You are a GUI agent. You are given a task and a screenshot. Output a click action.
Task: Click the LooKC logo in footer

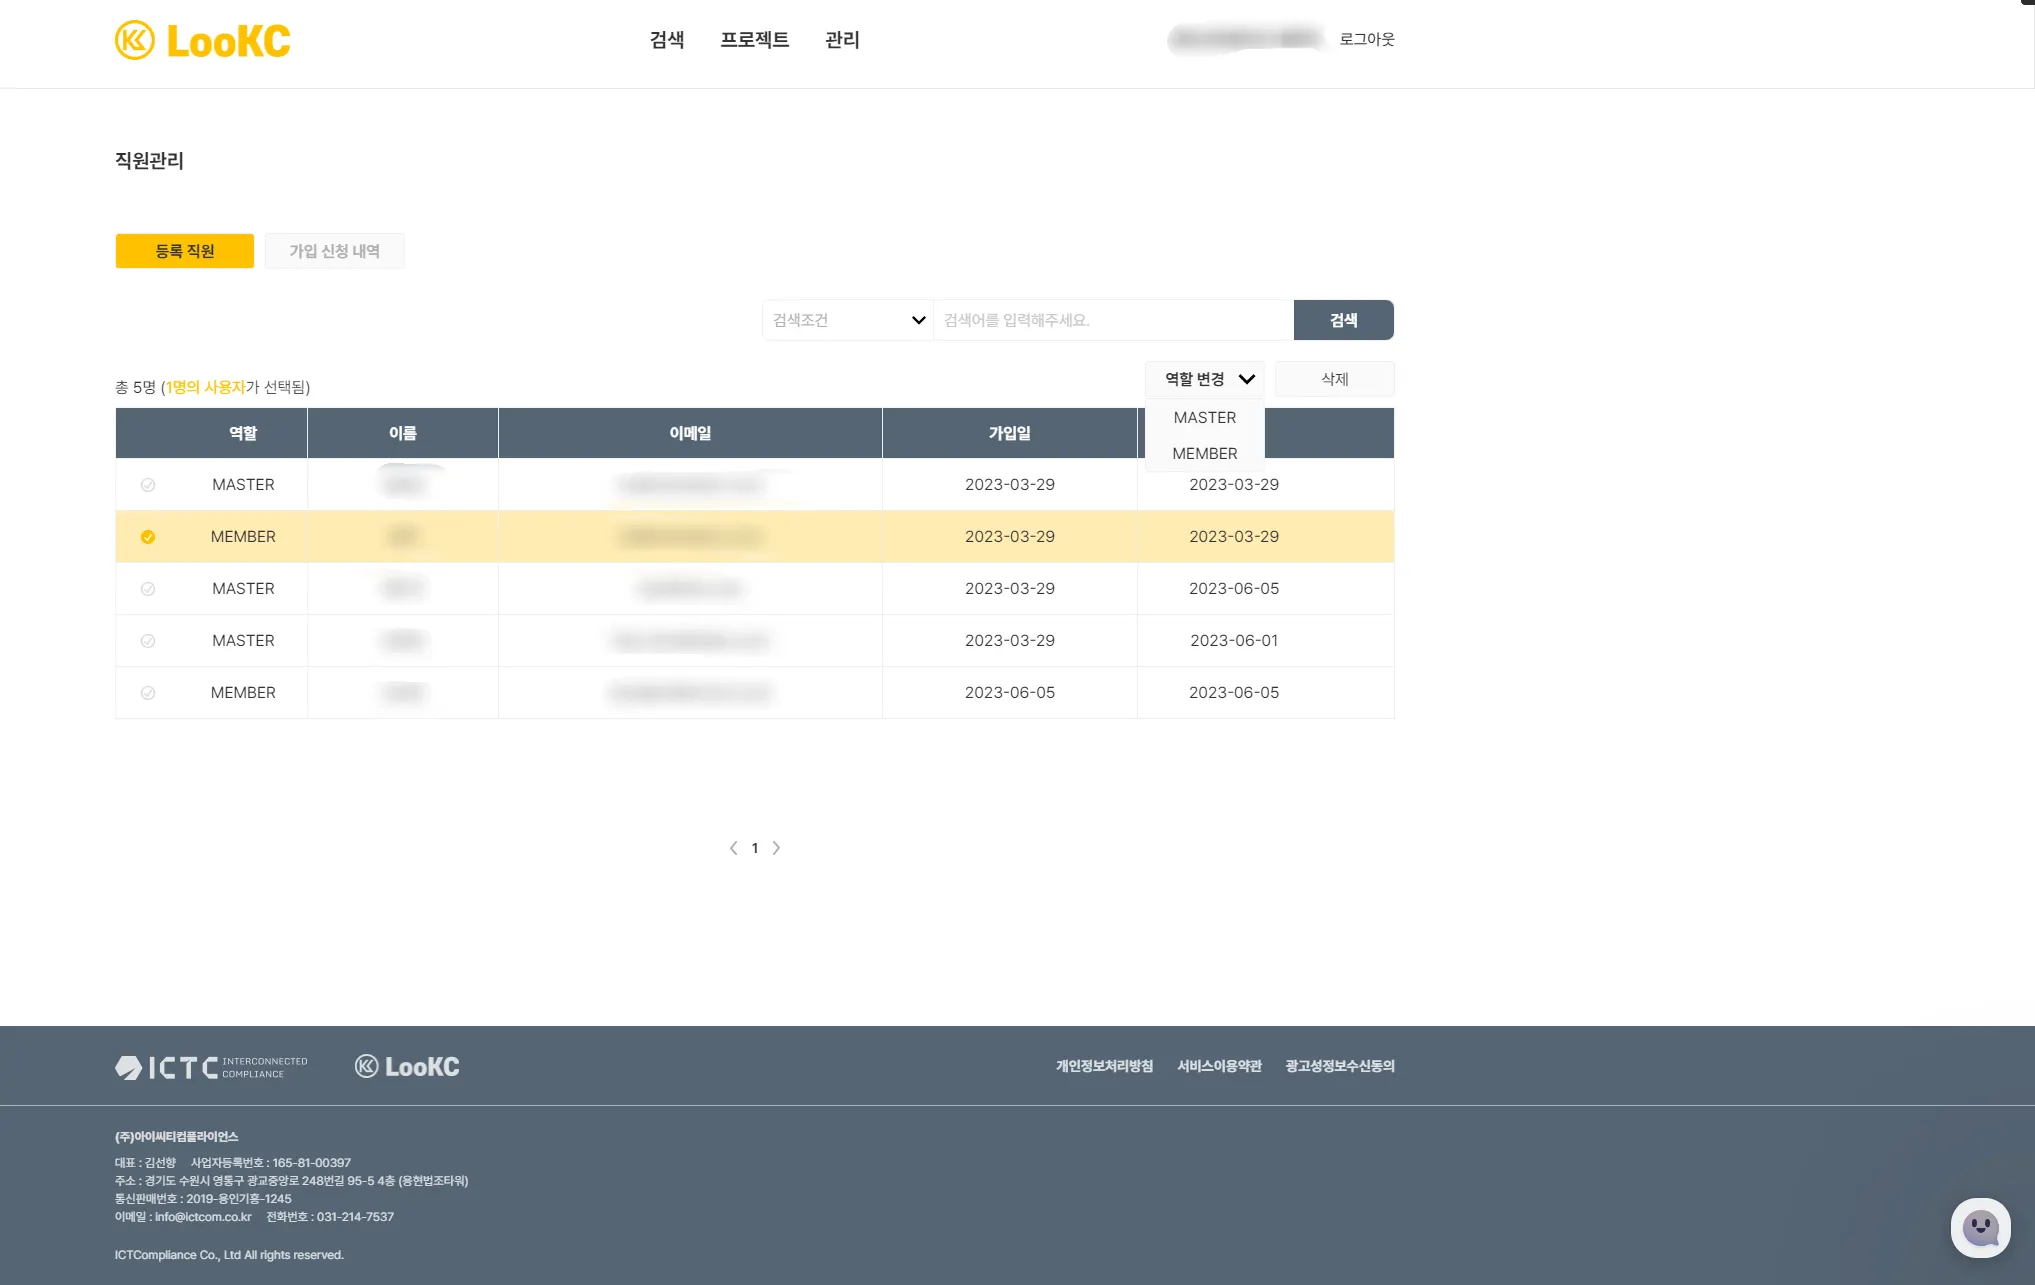[407, 1067]
